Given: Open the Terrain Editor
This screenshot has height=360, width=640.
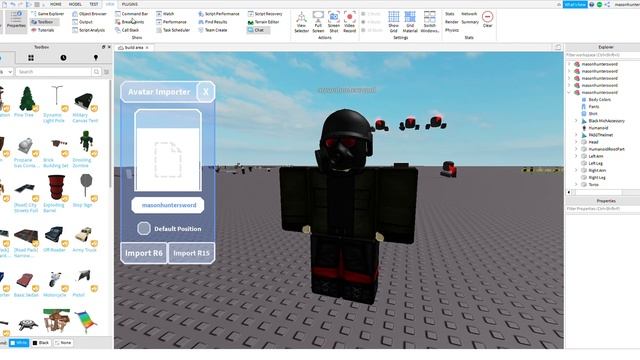Looking at the screenshot, I should click(263, 22).
